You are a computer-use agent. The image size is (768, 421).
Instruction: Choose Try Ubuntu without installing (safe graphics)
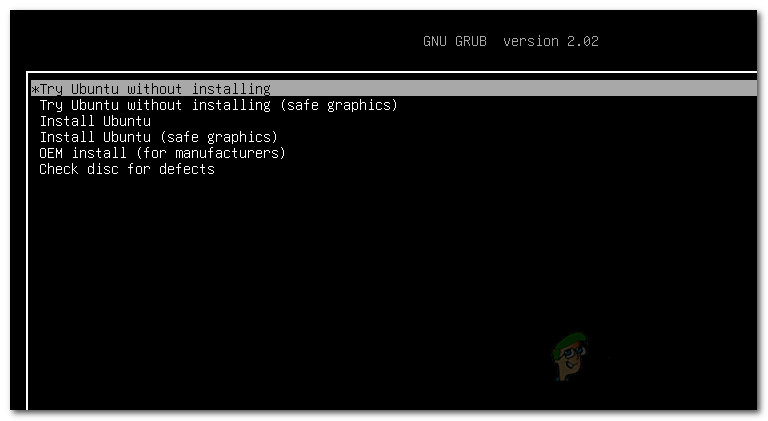tap(218, 105)
